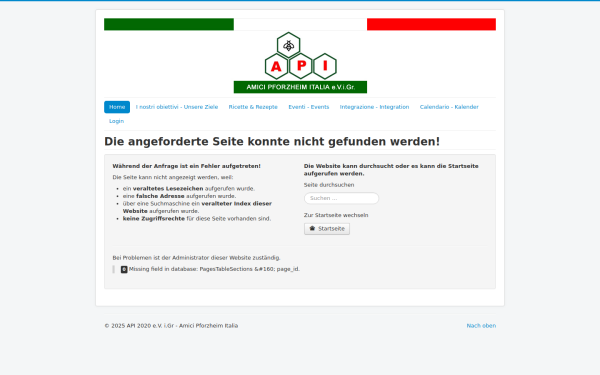Jump to top with Nach oben
Viewport: 600px width, 375px height.
(x=481, y=326)
